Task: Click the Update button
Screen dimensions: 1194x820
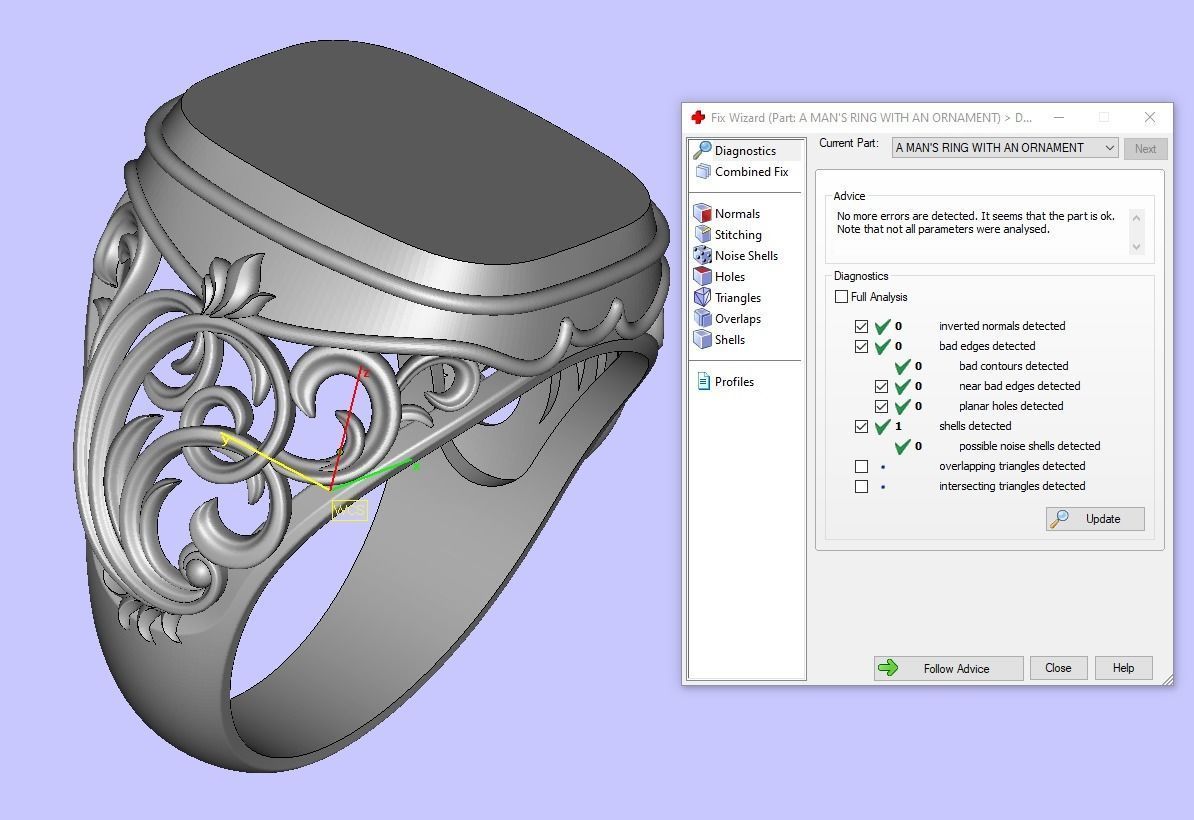Action: [x=1094, y=518]
